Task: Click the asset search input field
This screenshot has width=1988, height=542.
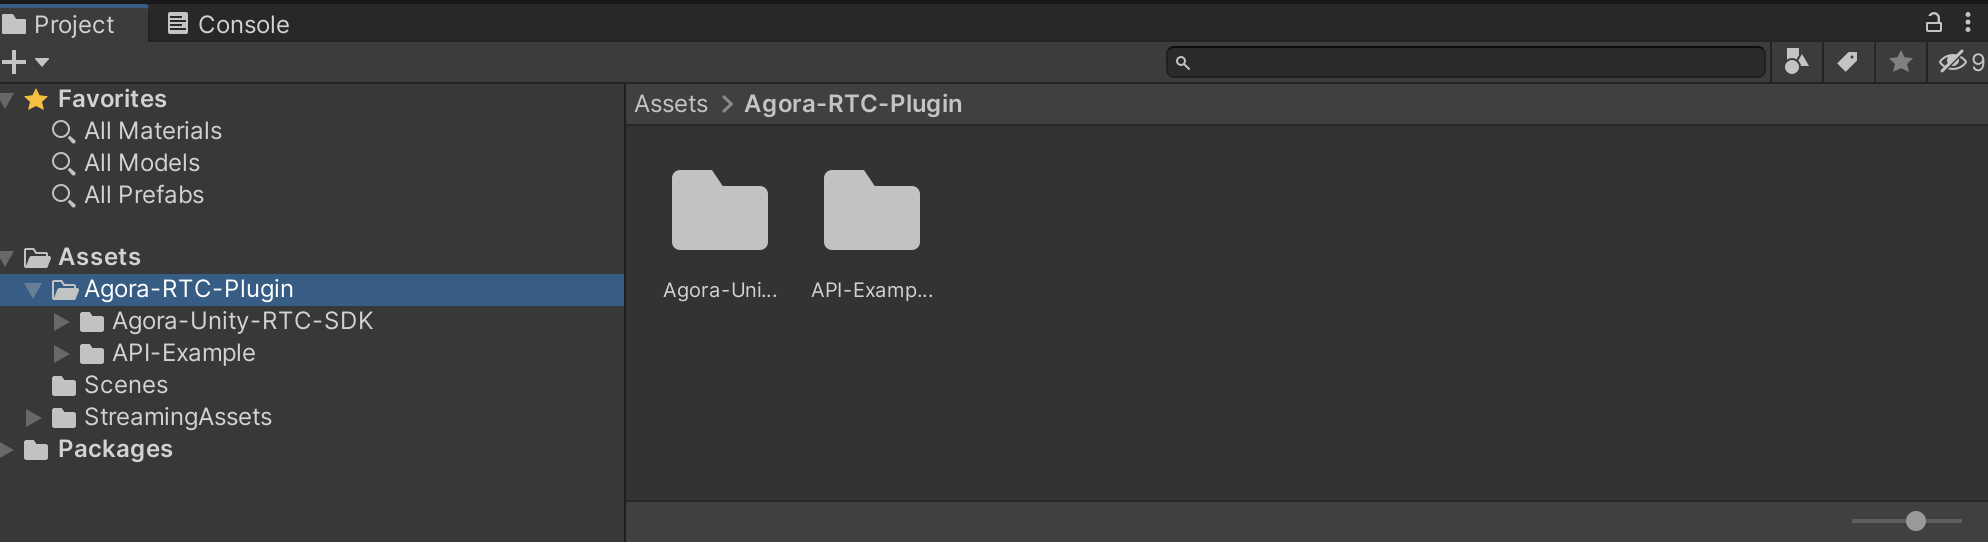Action: 1466,62
